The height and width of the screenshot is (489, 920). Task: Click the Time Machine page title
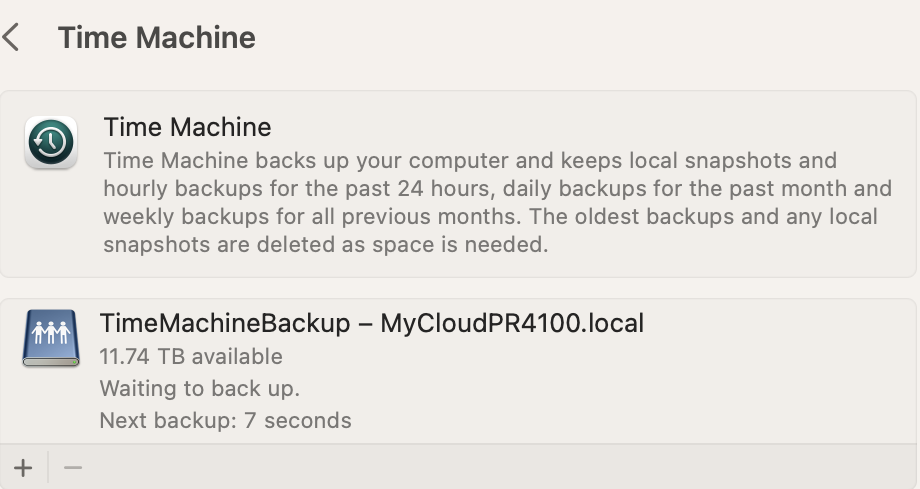(x=157, y=38)
